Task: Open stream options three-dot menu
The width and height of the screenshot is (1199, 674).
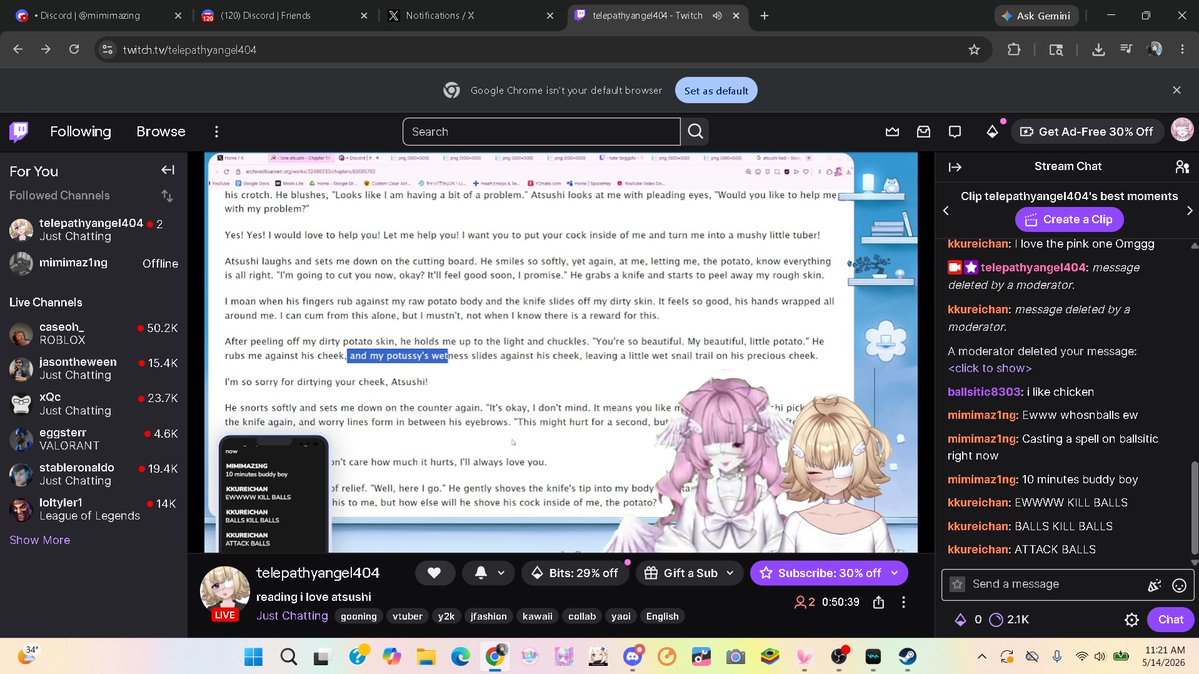Action: [903, 602]
